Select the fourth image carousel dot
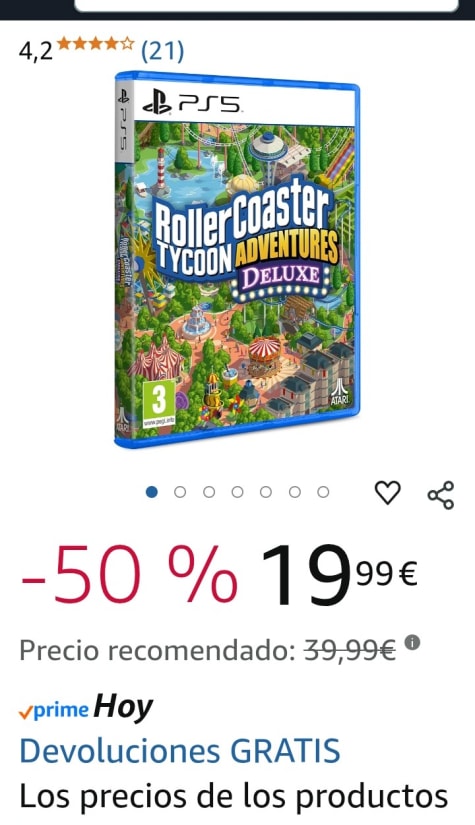The height and width of the screenshot is (825, 475). (237, 492)
